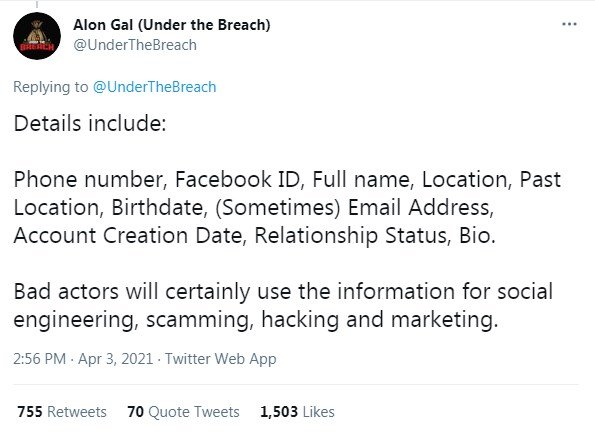Click the "Account Creation Date" phrase
The image size is (595, 437).
tap(128, 236)
